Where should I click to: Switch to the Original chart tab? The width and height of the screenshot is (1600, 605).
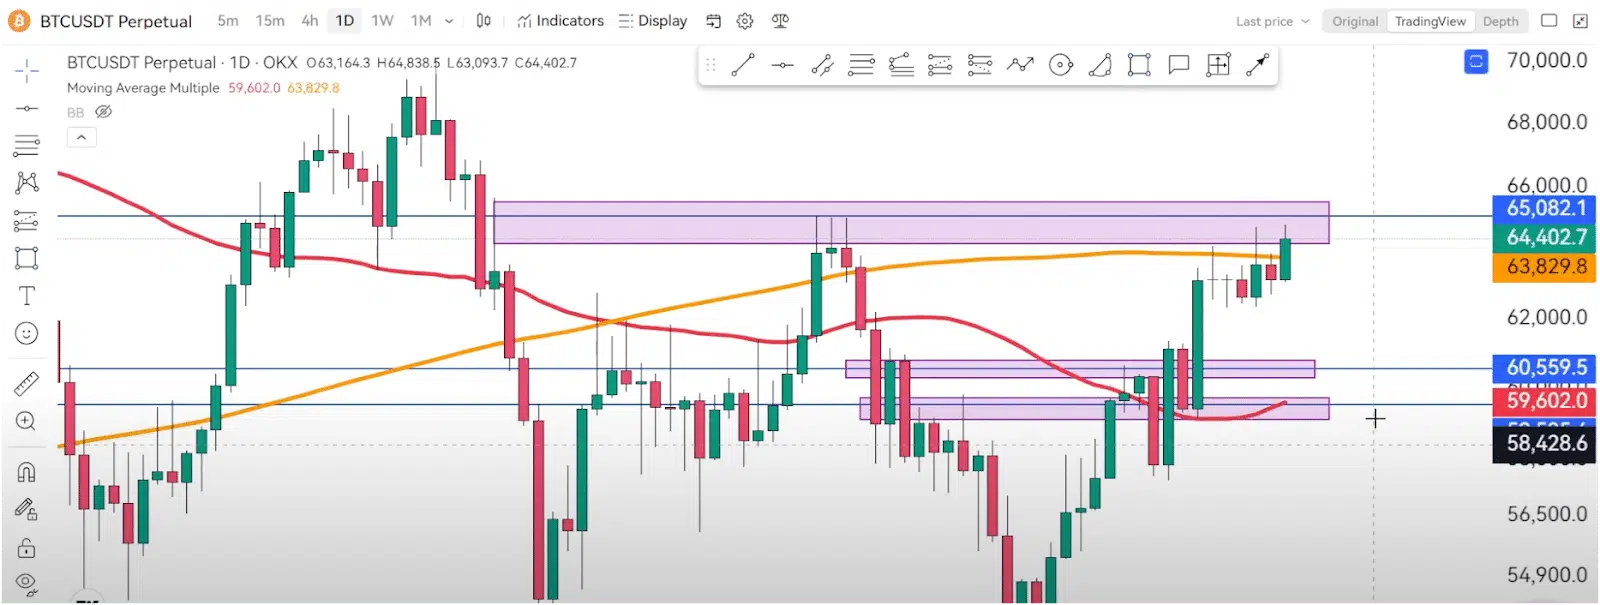[x=1355, y=21]
